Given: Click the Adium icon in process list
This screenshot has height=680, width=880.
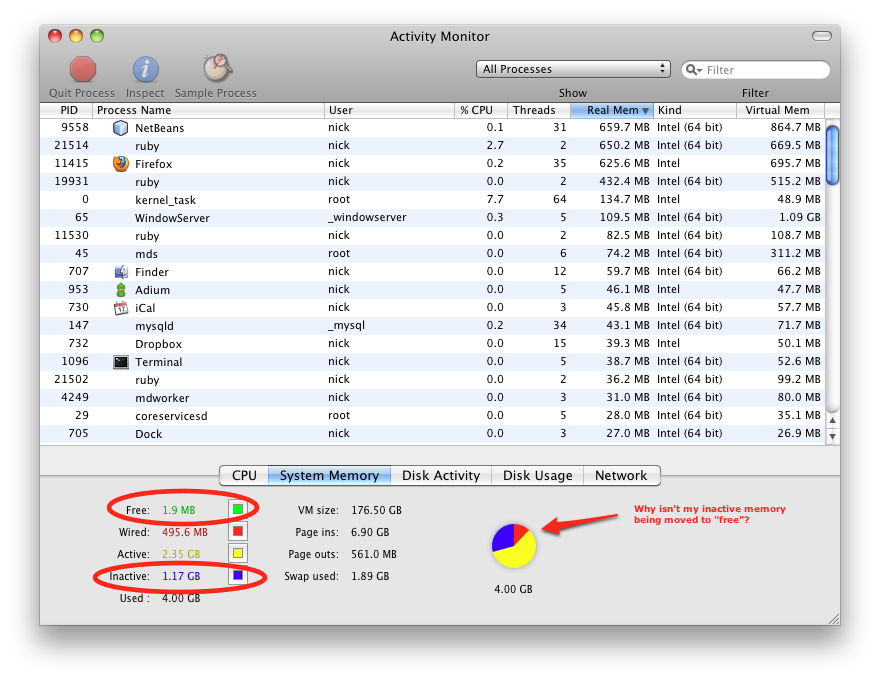Looking at the screenshot, I should pyautogui.click(x=121, y=290).
